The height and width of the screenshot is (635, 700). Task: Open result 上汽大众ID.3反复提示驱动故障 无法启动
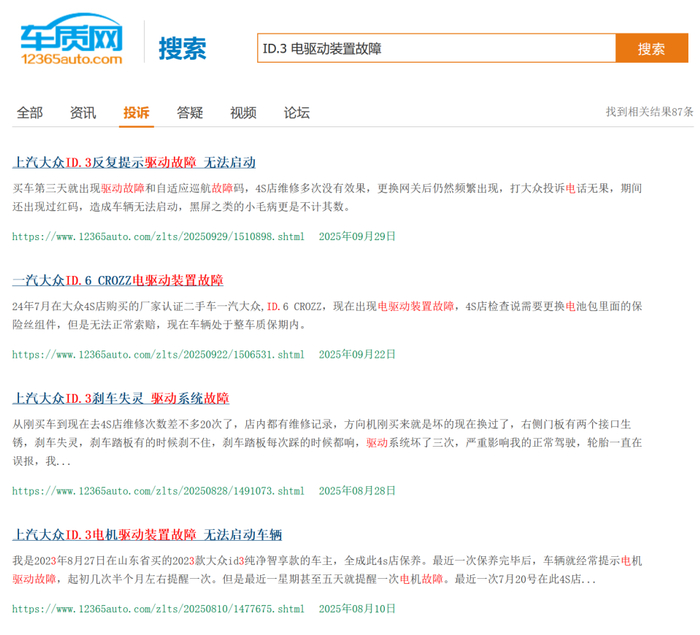134,162
